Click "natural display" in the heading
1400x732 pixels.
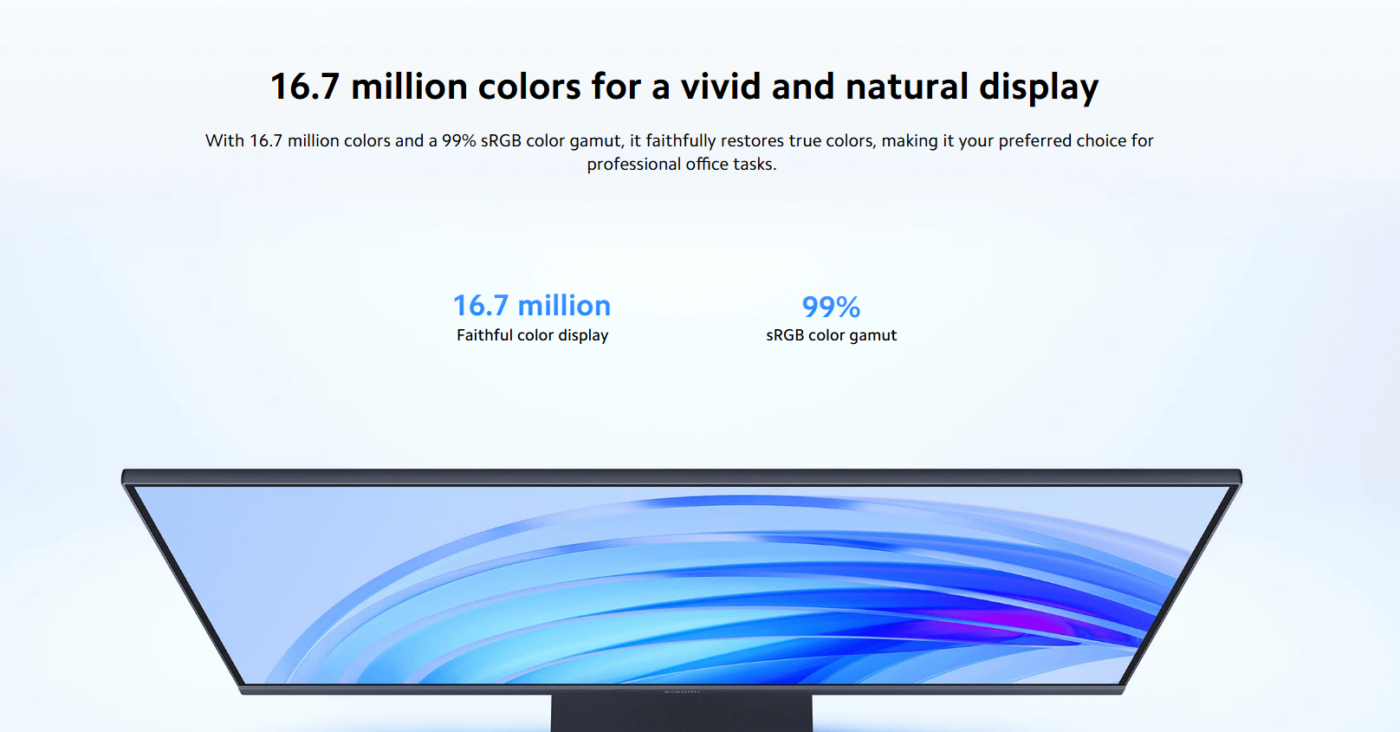(x=972, y=87)
